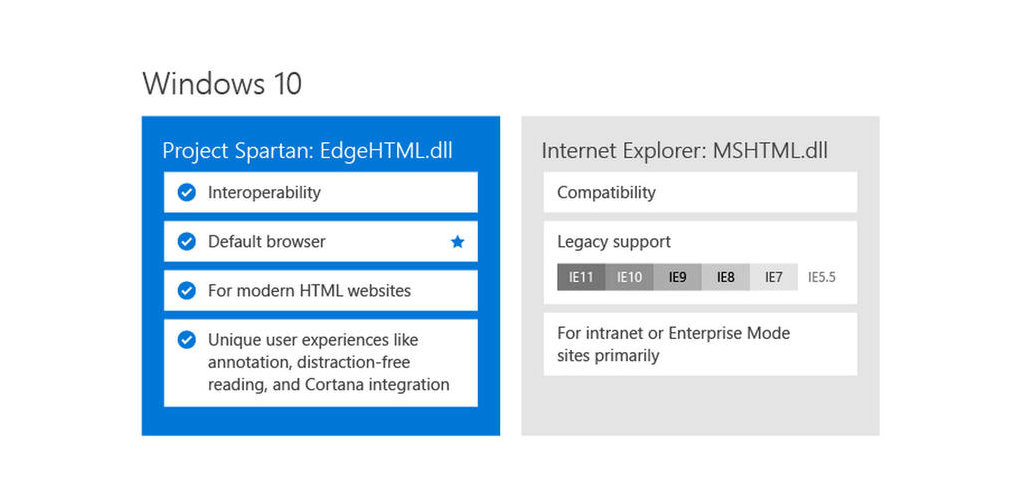Click the Internet Explorer: MSHTML.dll title

(x=684, y=151)
